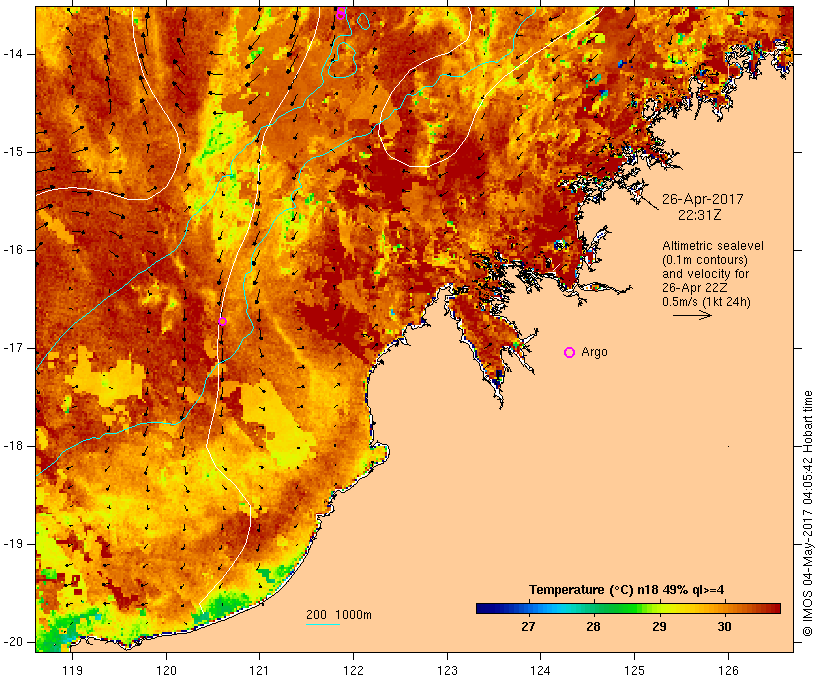The image size is (820, 680).
Task: Click the magenta Argo legend circle
Action: click(x=570, y=353)
